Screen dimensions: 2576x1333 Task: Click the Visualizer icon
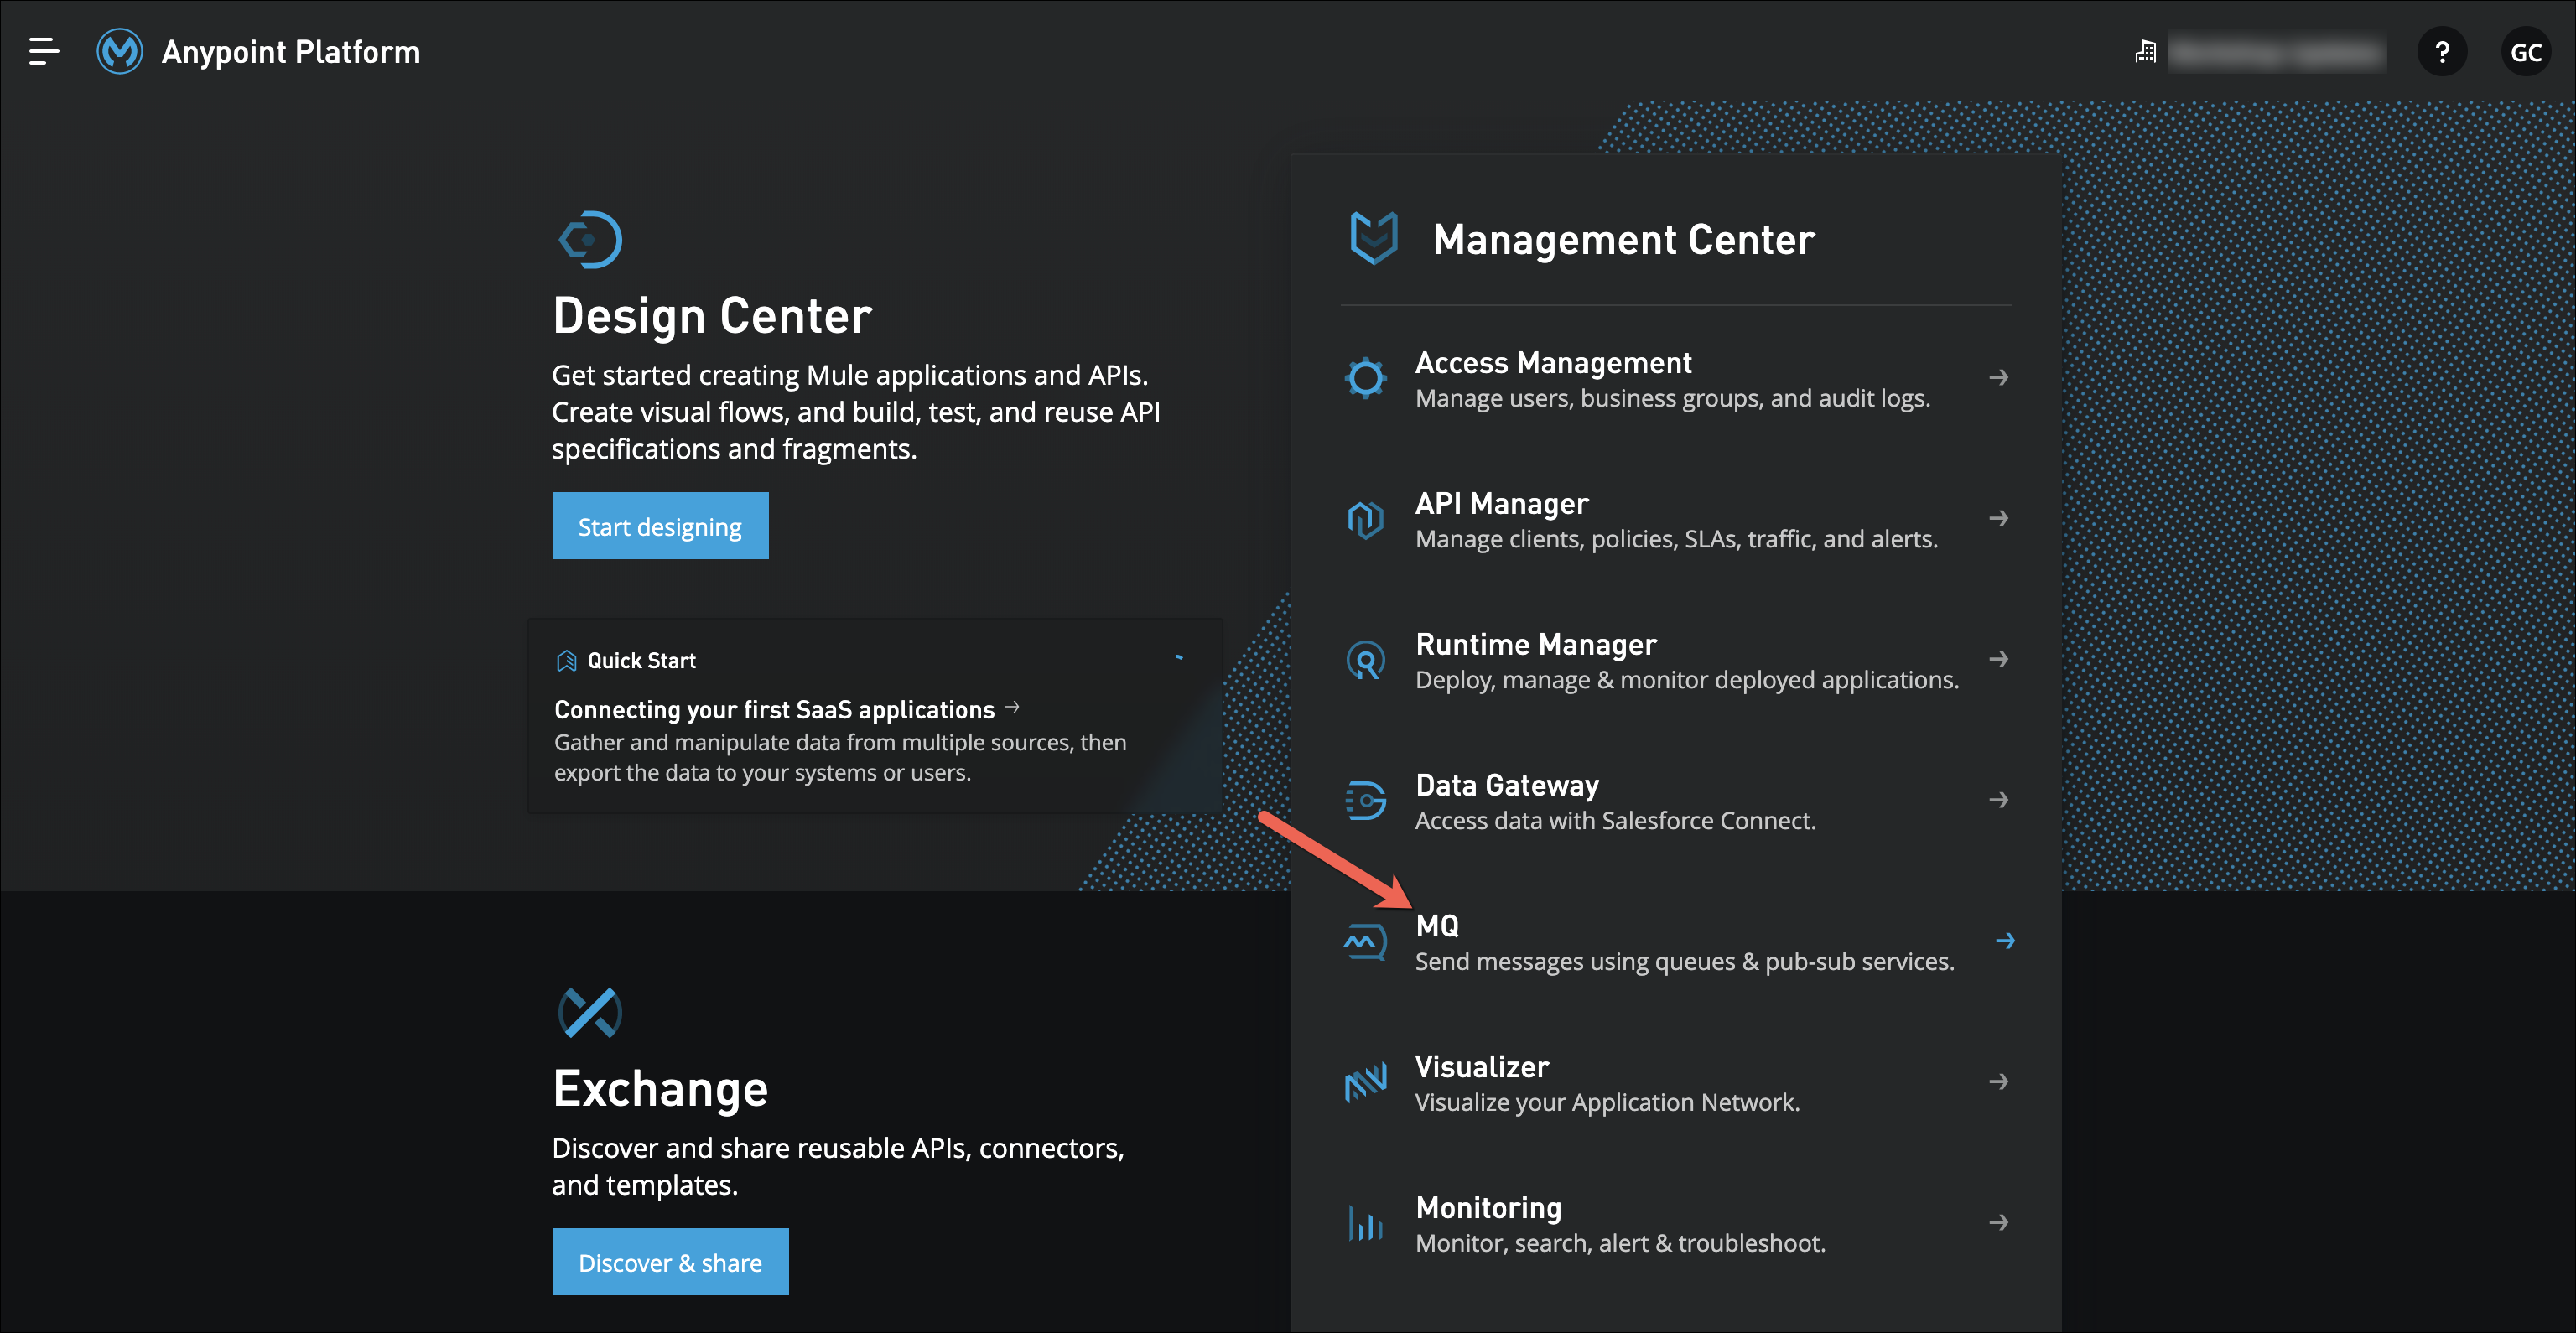point(1365,1082)
